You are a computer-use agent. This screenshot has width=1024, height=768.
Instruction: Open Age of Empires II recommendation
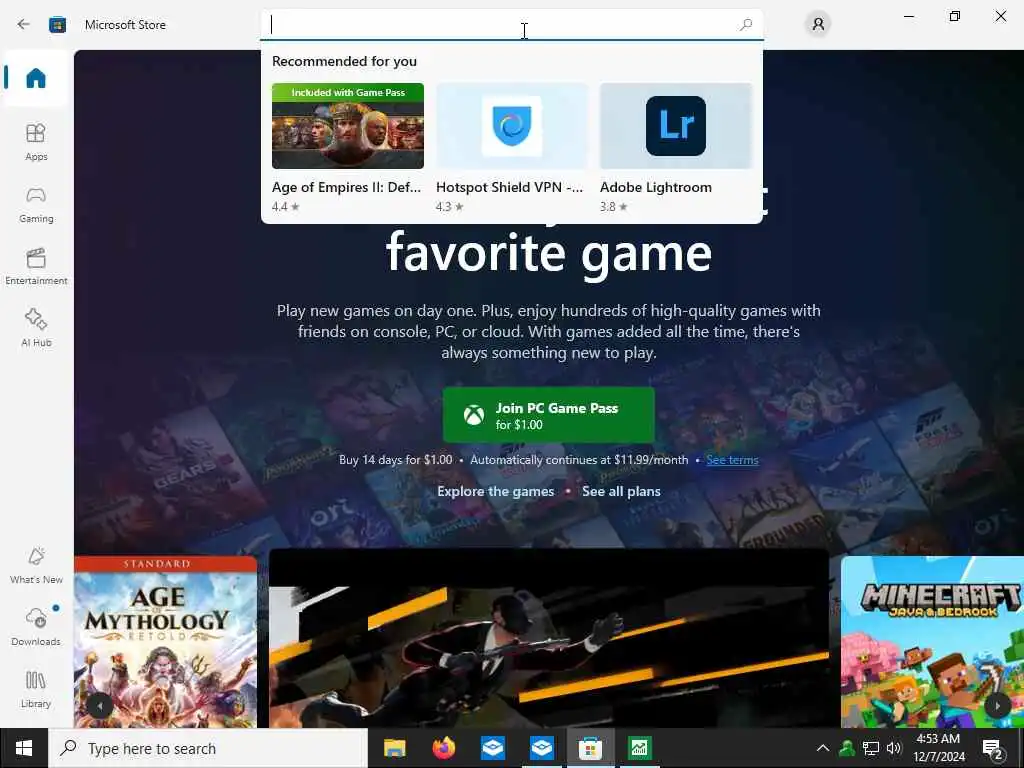click(x=347, y=148)
